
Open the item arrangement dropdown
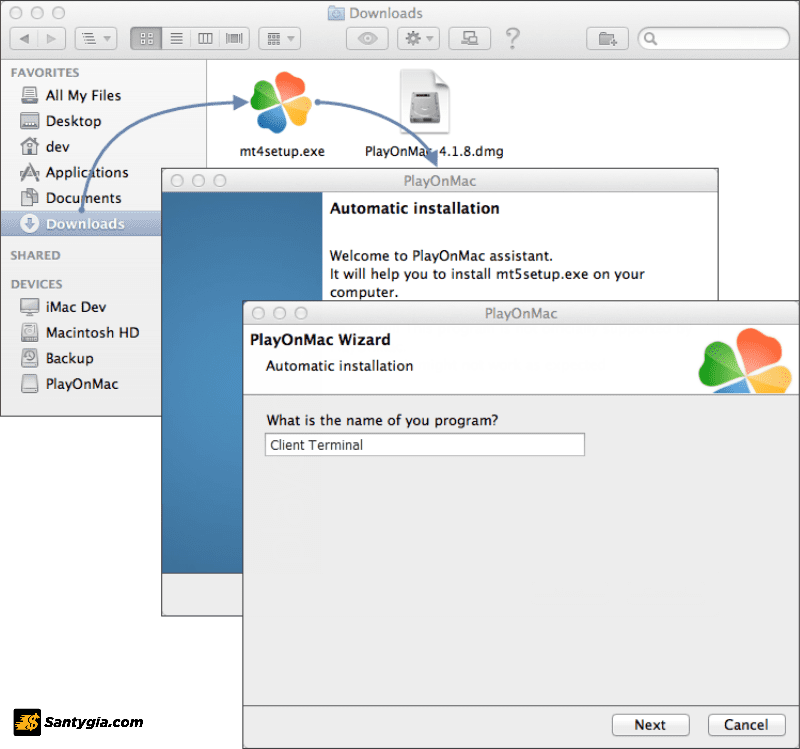tap(280, 39)
